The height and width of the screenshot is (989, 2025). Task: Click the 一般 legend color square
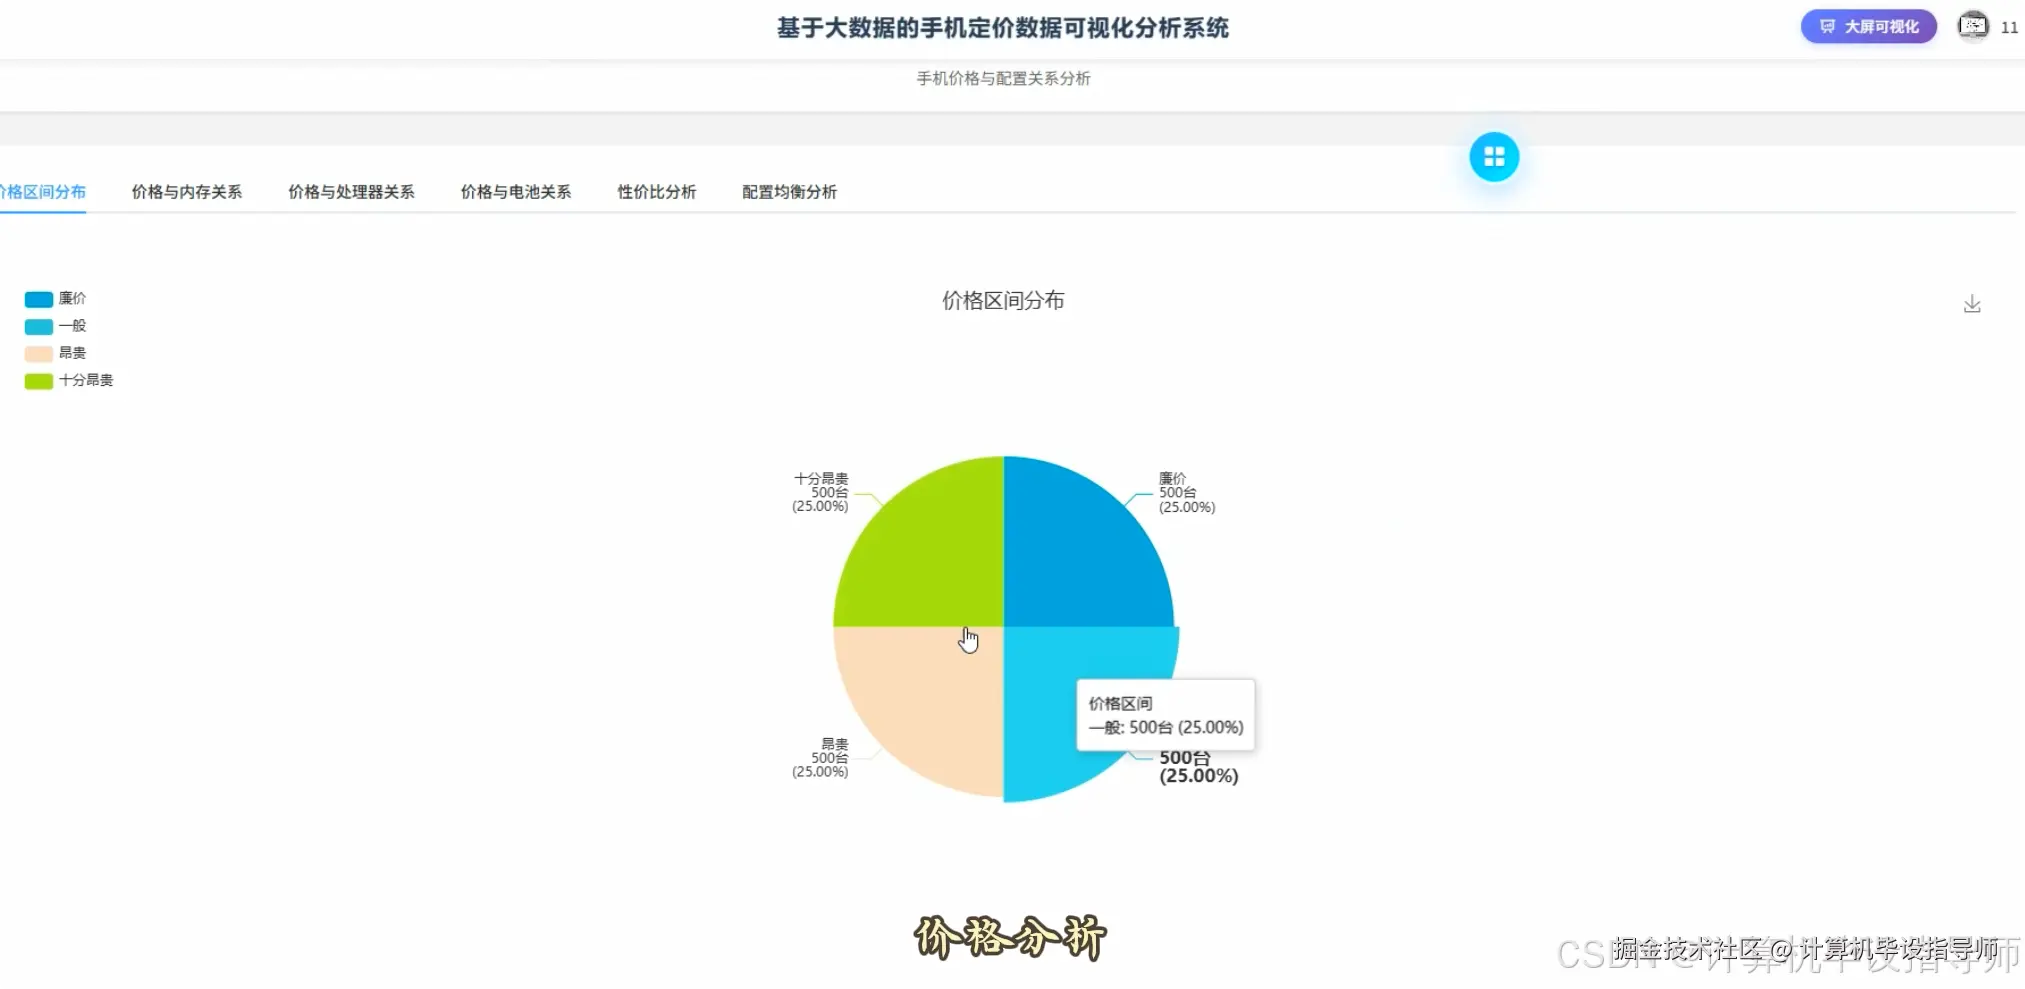tap(37, 325)
